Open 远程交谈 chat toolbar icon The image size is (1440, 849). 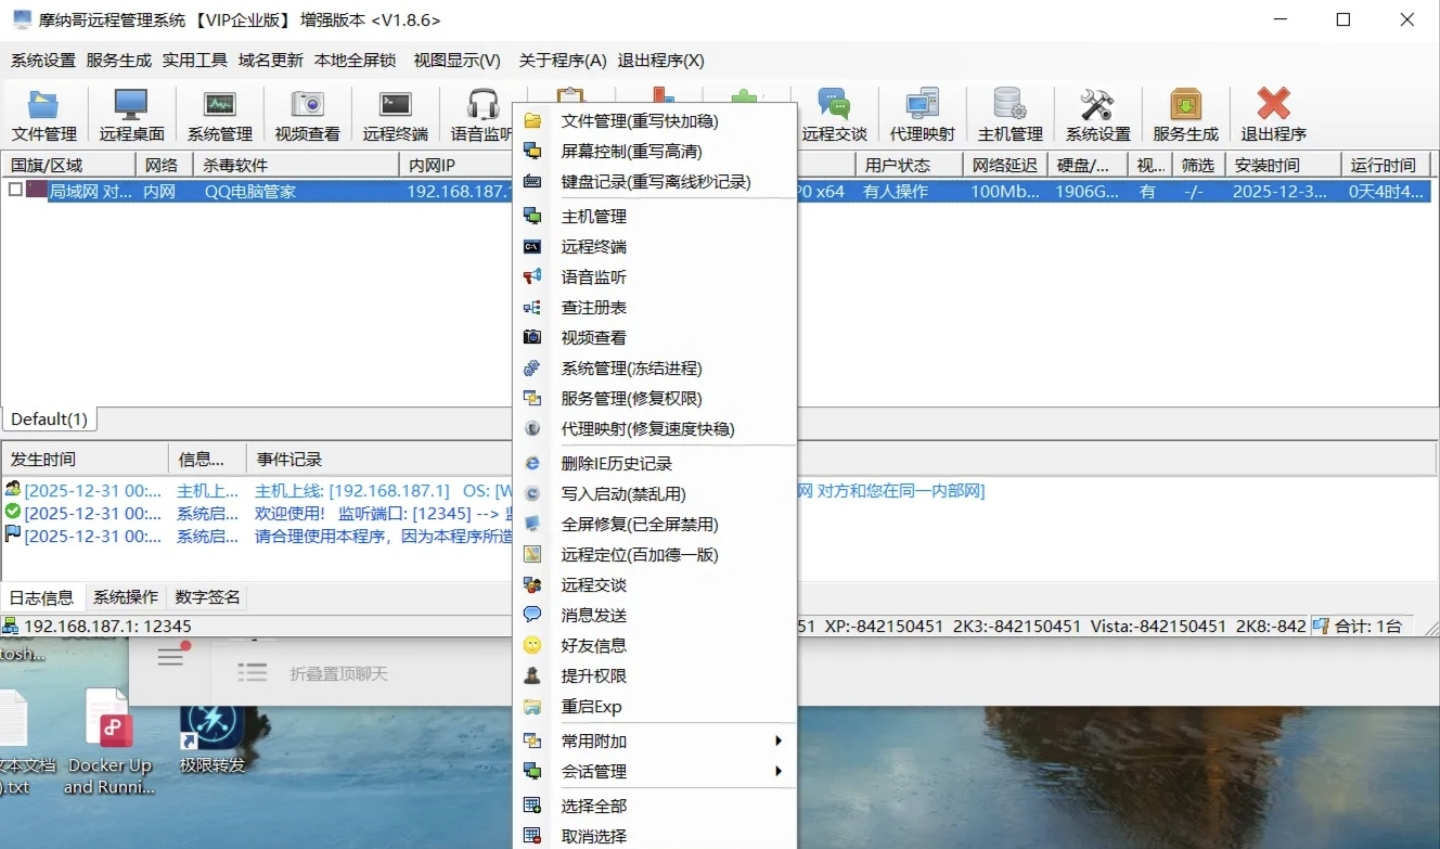pos(834,112)
